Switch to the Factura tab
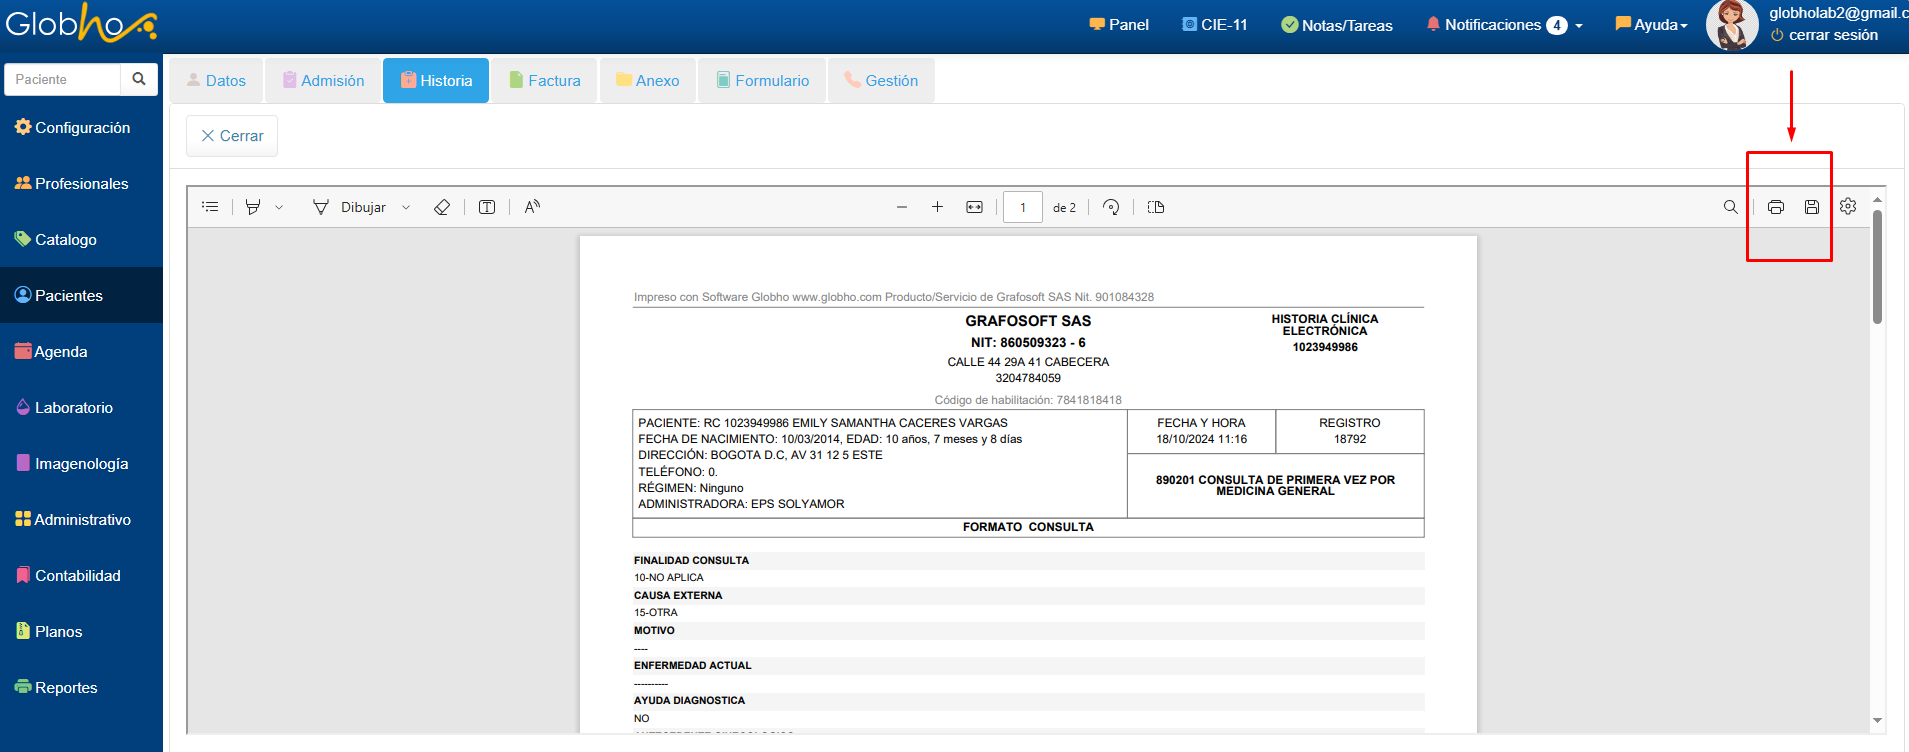 click(x=544, y=81)
